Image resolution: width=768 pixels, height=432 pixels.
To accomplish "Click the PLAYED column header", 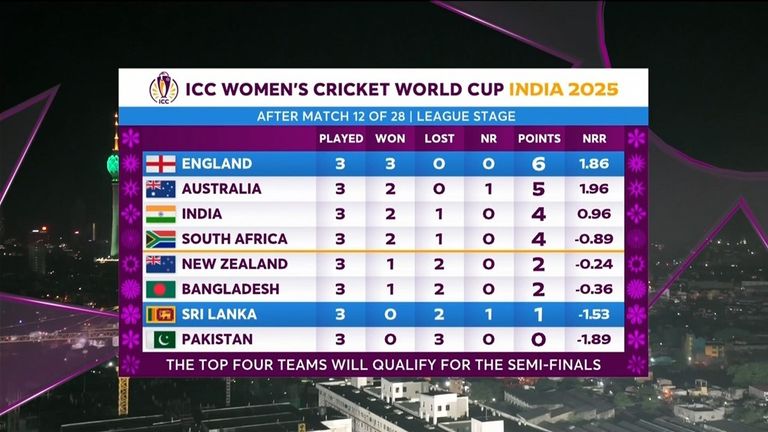I will 341,138.
